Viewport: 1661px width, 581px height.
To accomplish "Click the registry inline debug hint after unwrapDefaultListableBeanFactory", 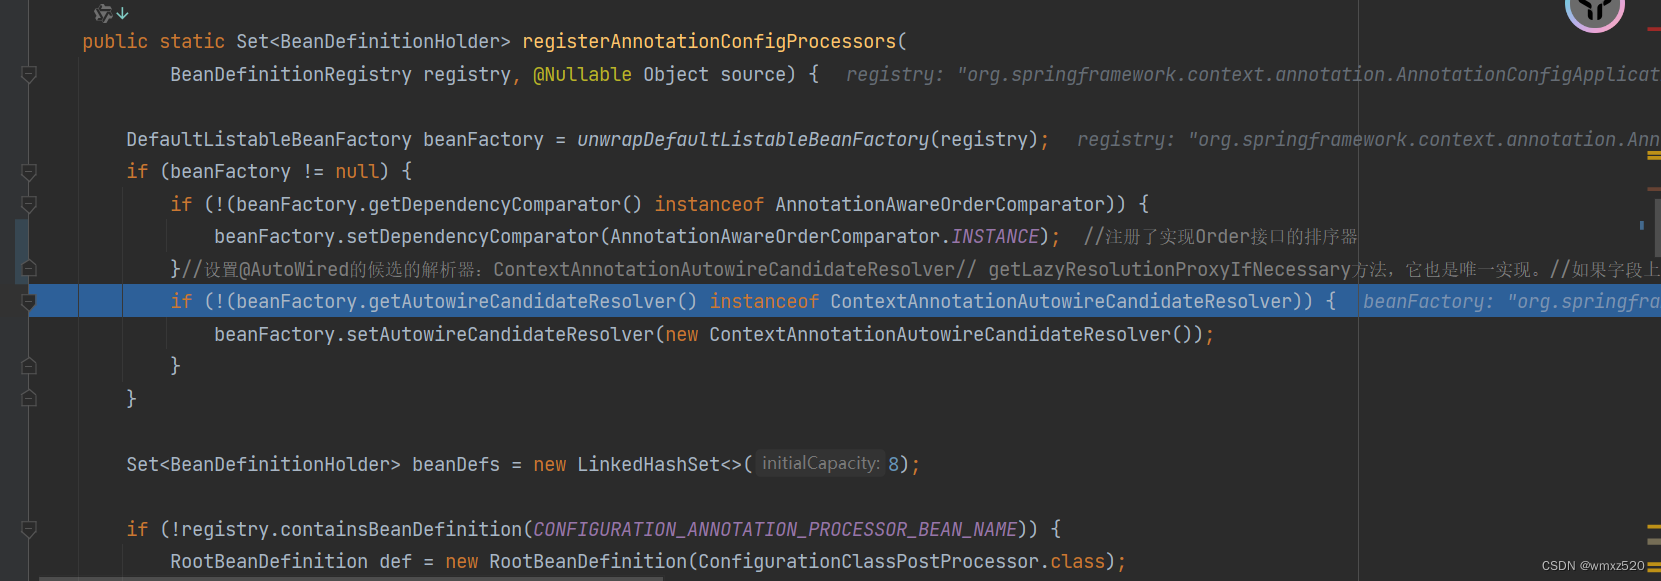I will click(x=1369, y=139).
